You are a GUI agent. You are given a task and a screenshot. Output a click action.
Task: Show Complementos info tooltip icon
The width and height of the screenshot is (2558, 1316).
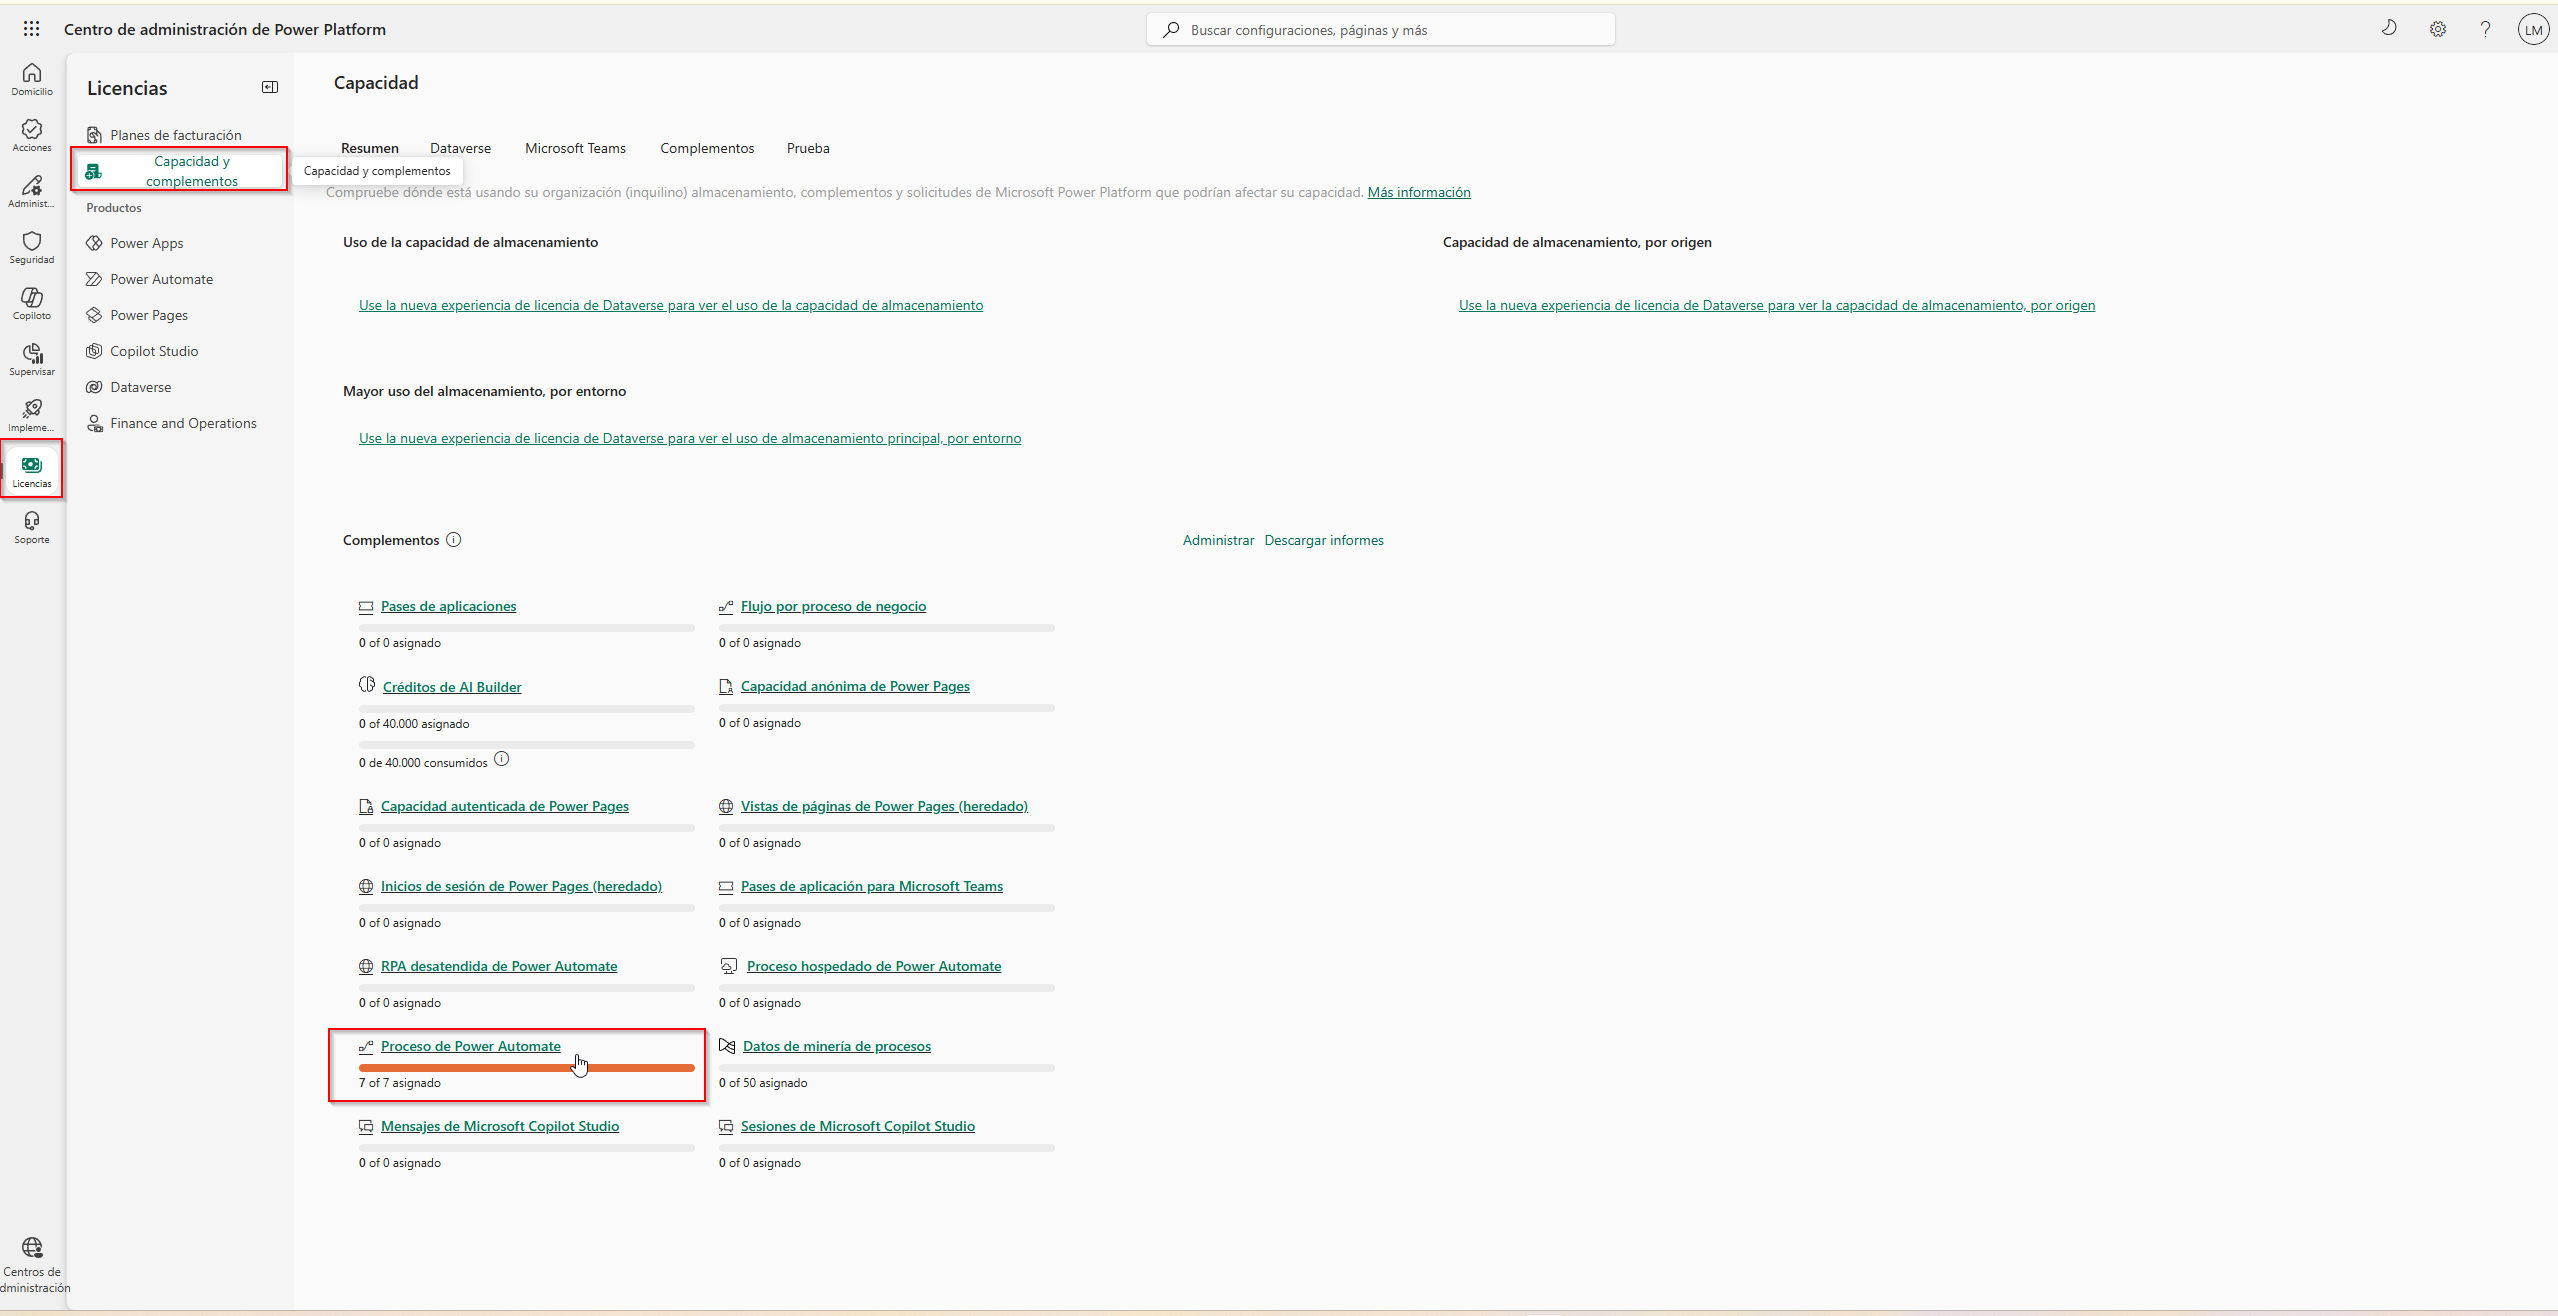coord(453,540)
